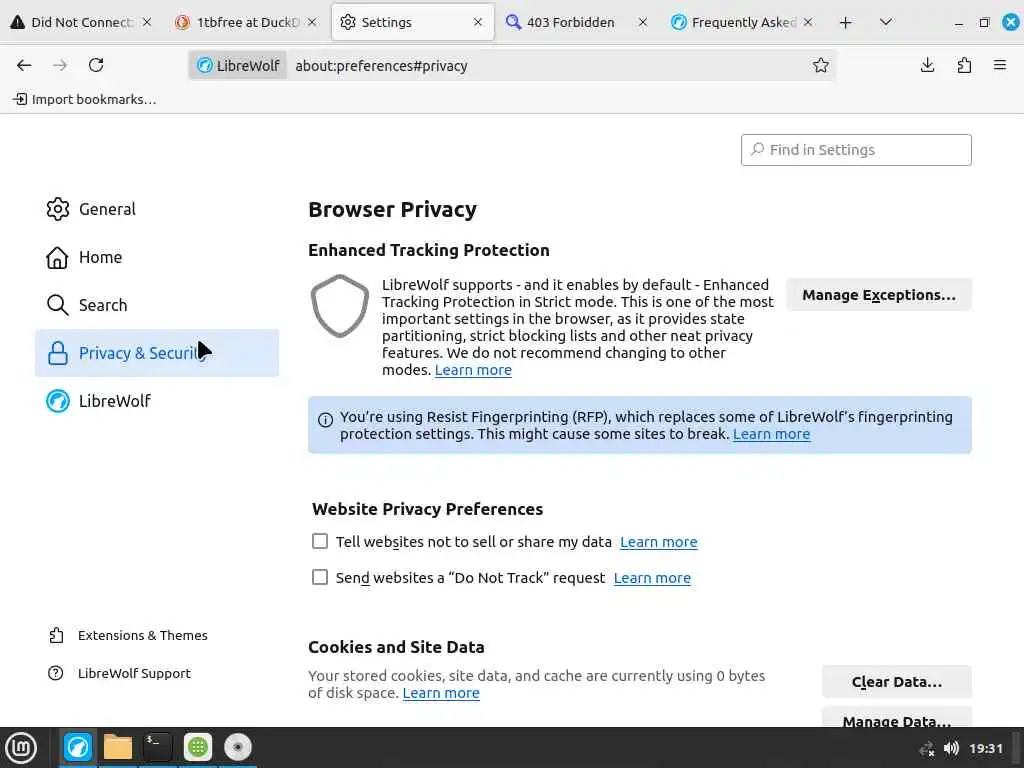Close the Did Not Connect tab
Image resolution: width=1024 pixels, height=768 pixels.
coord(147,22)
